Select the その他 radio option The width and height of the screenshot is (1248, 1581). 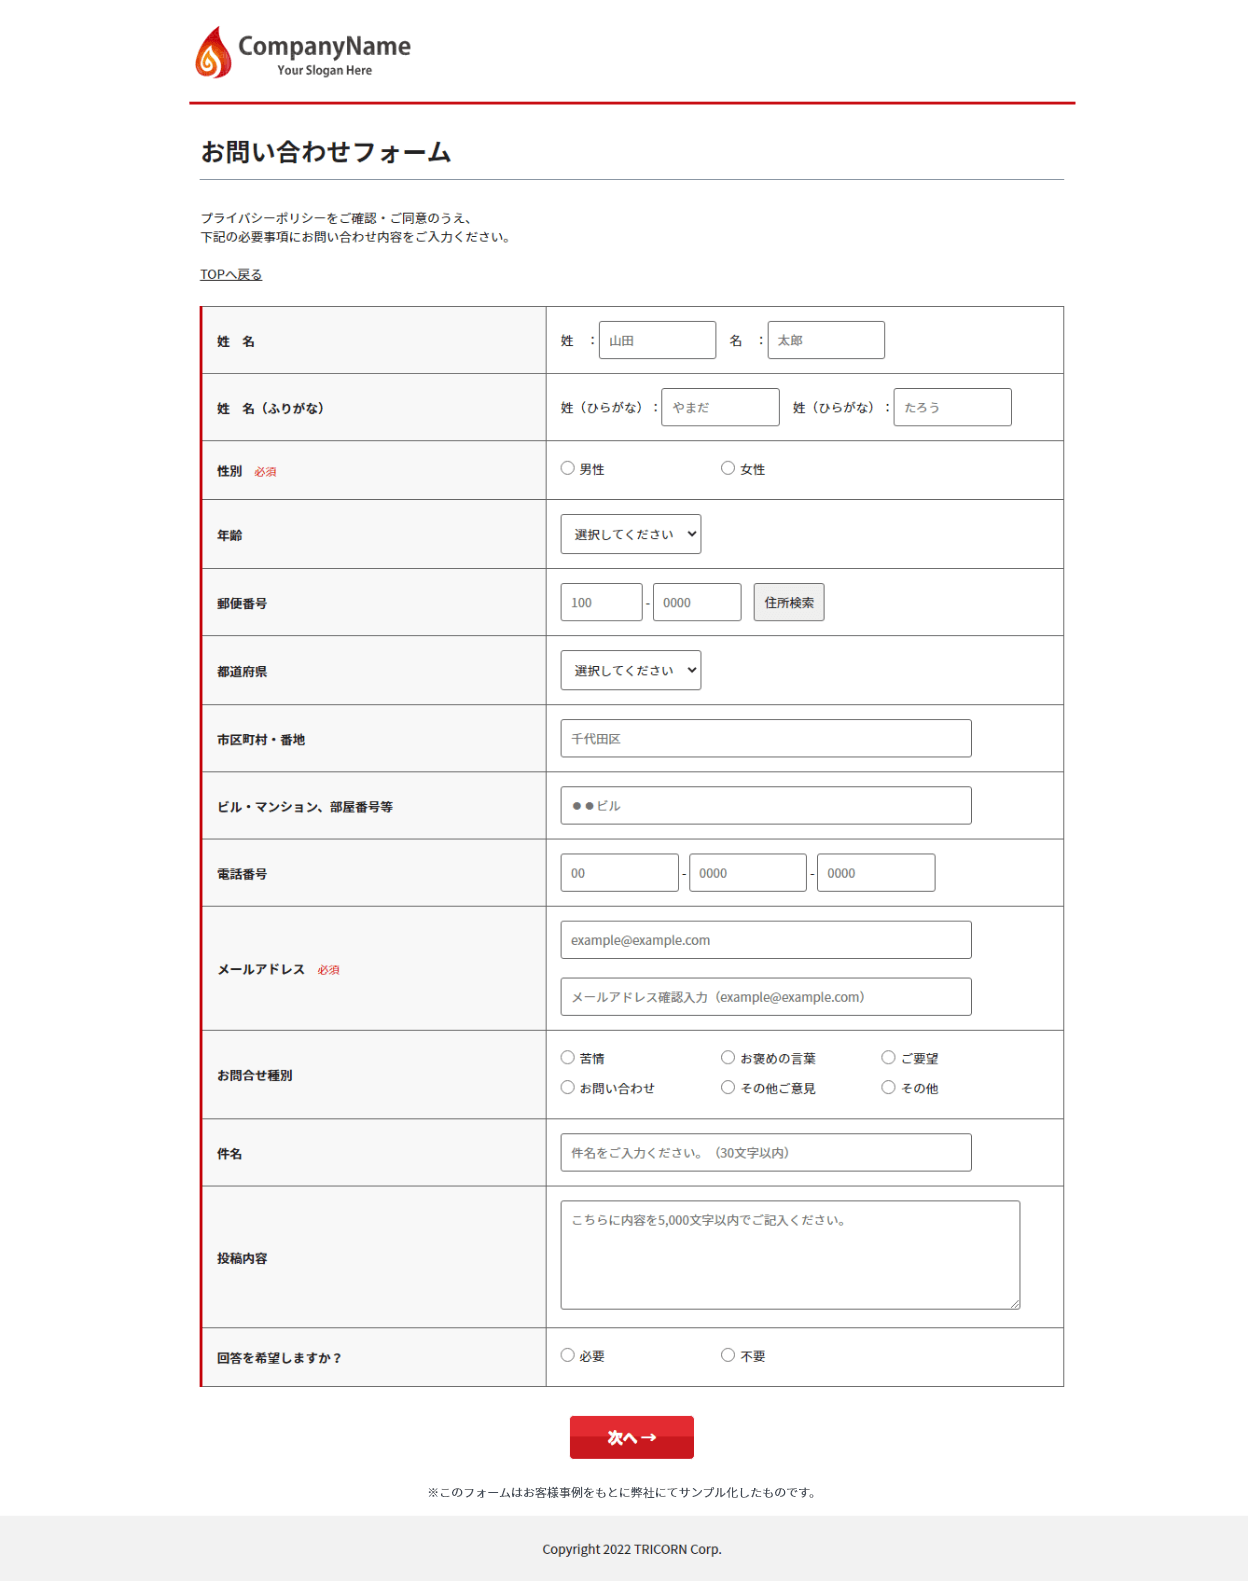click(888, 1087)
